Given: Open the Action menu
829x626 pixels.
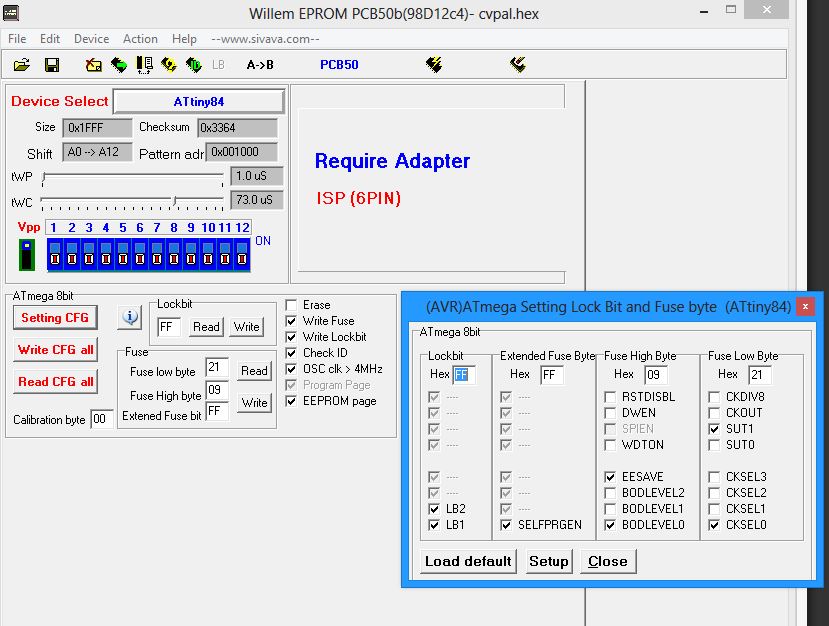Looking at the screenshot, I should [x=140, y=39].
